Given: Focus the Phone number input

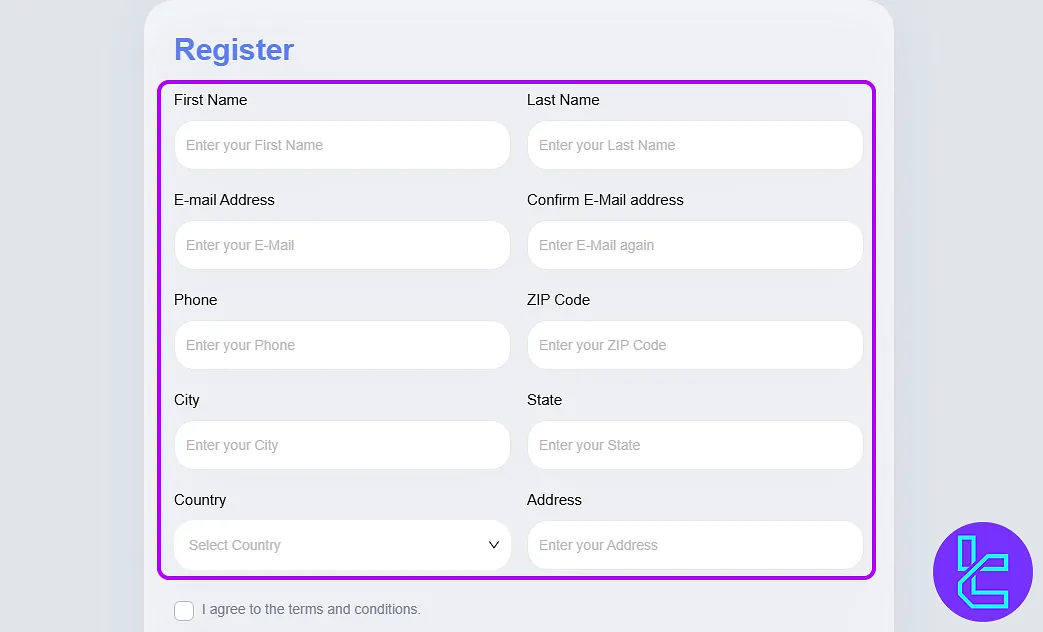Looking at the screenshot, I should (x=342, y=345).
